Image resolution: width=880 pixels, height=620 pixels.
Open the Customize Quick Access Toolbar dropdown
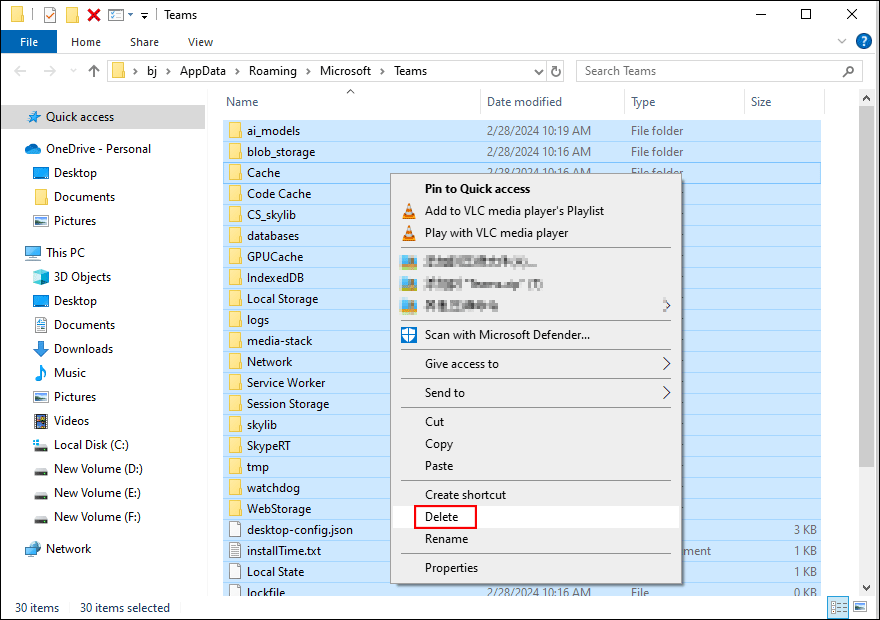143,14
